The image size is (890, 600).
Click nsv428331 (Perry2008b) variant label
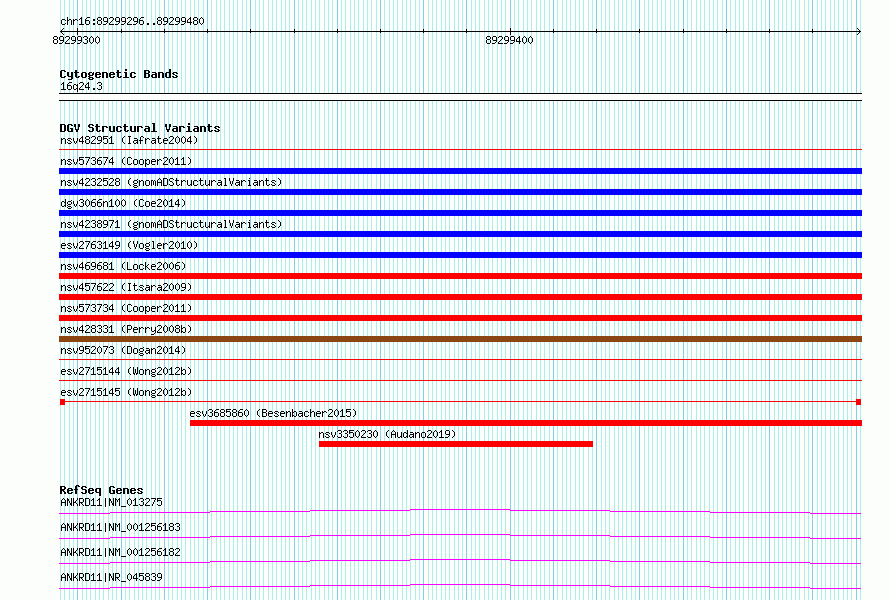tap(126, 329)
